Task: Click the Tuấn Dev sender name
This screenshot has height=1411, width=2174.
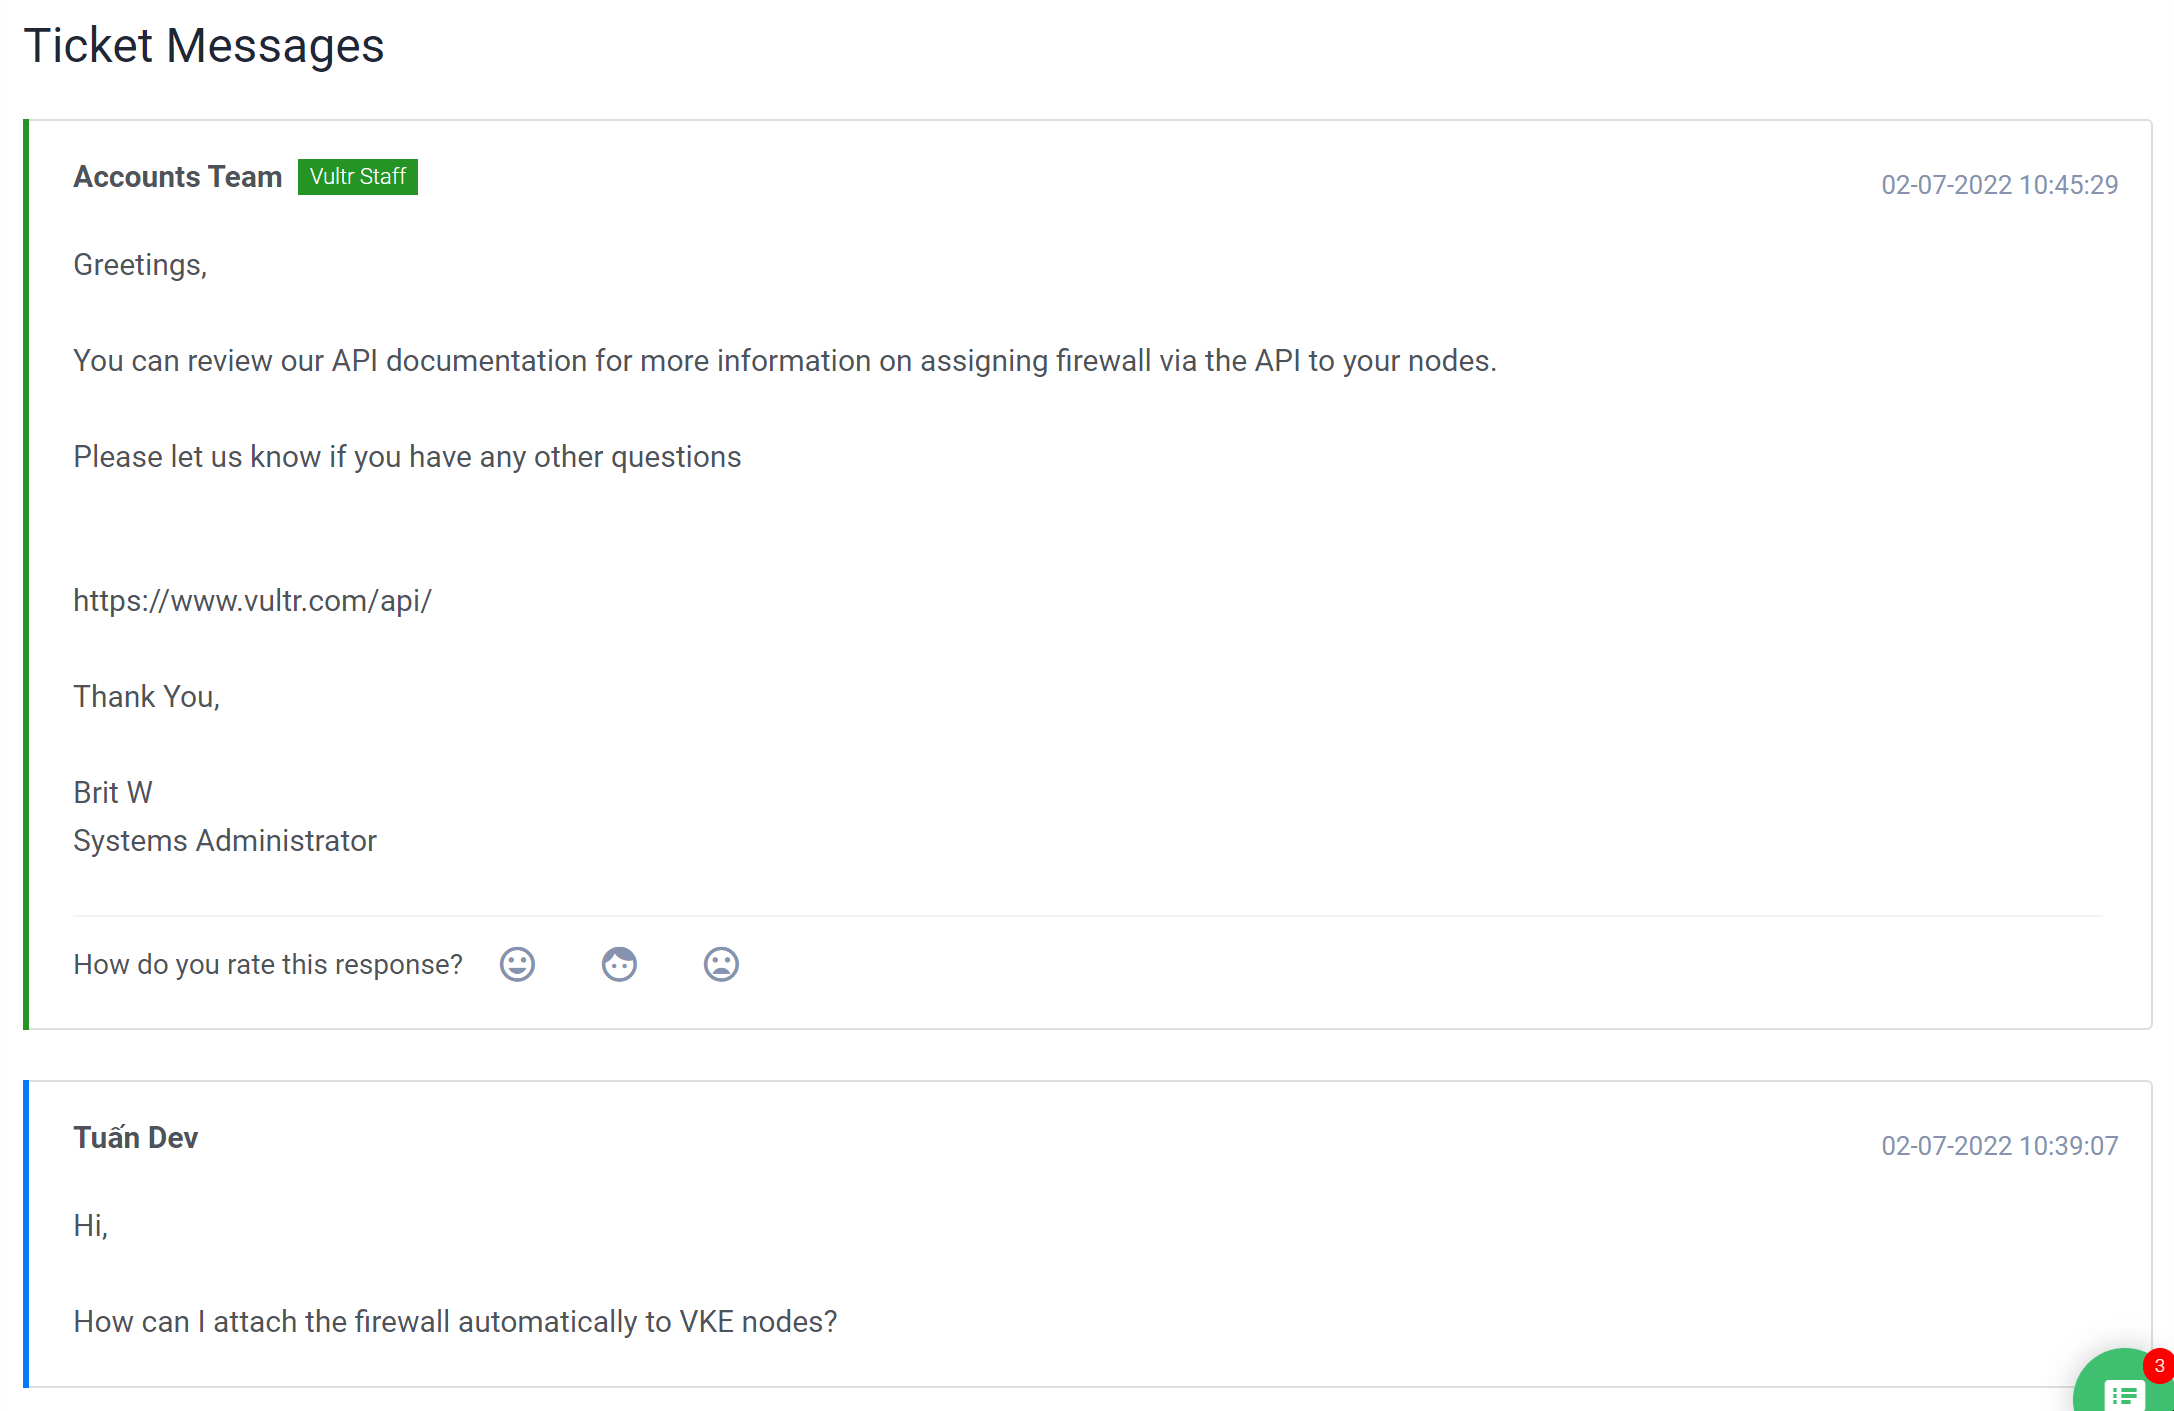Action: tap(136, 1138)
